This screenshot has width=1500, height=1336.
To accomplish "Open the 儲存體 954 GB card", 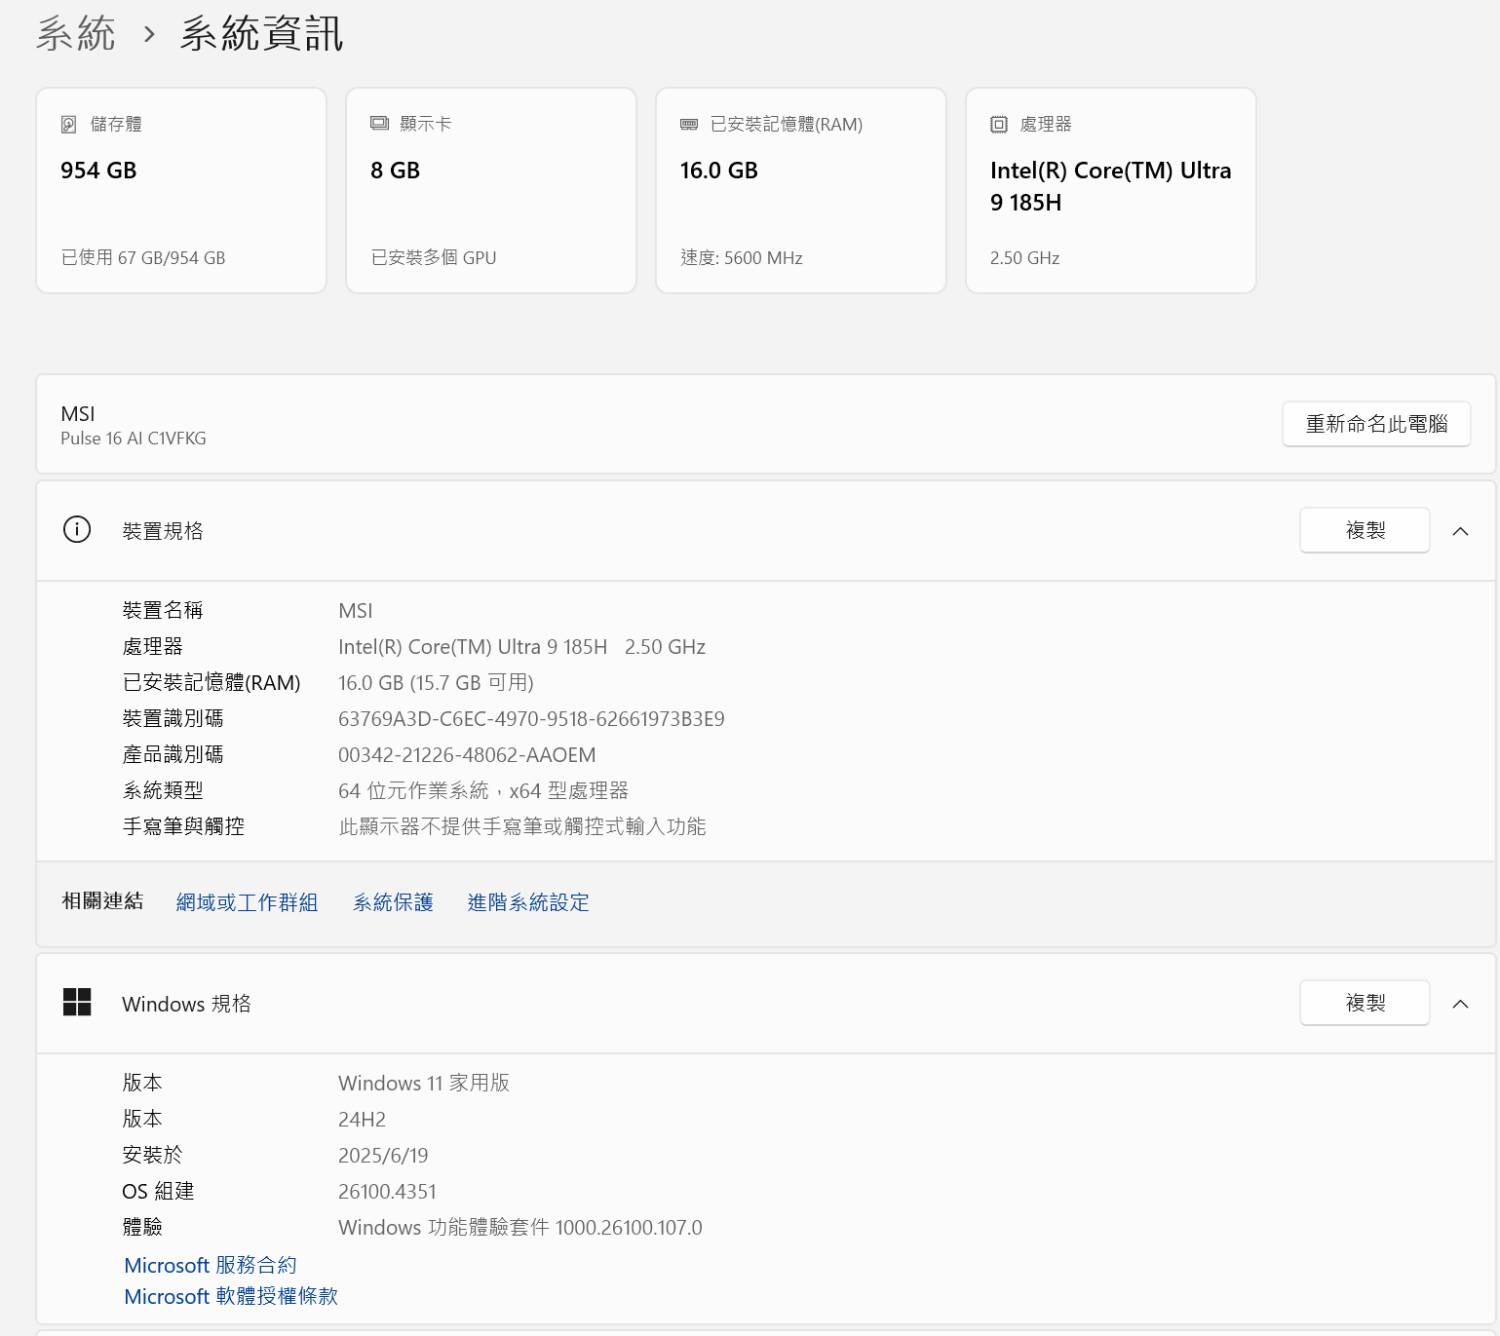I will pos(181,191).
